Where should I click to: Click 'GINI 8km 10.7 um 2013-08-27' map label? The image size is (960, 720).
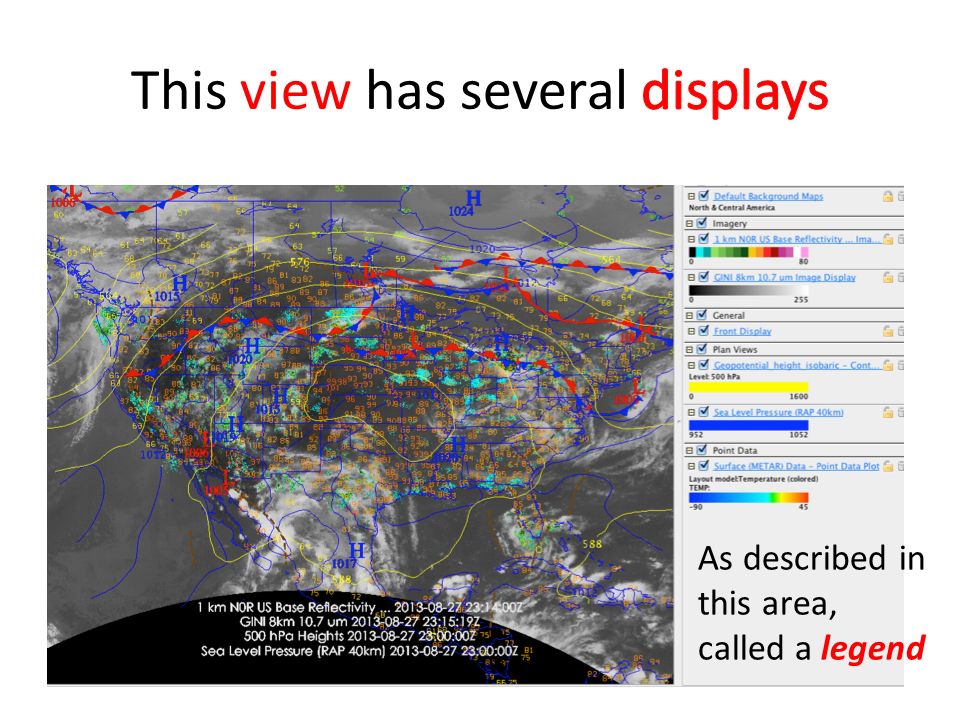pos(359,622)
